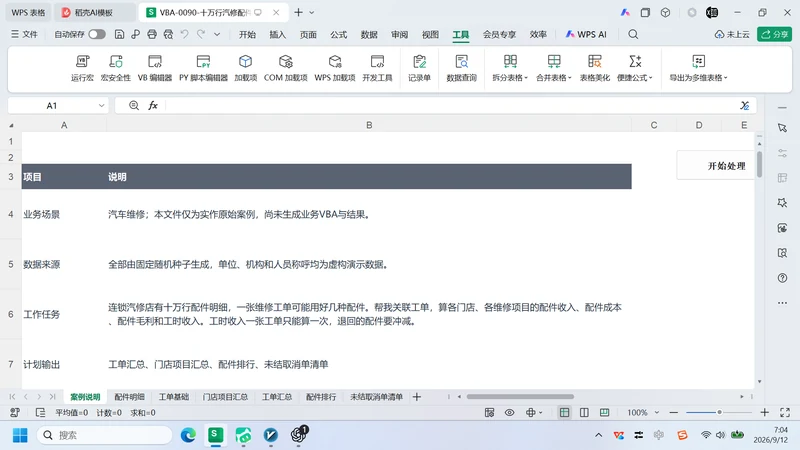The width and height of the screenshot is (800, 450).
Task: Print using the printer icon
Action: pos(152,34)
